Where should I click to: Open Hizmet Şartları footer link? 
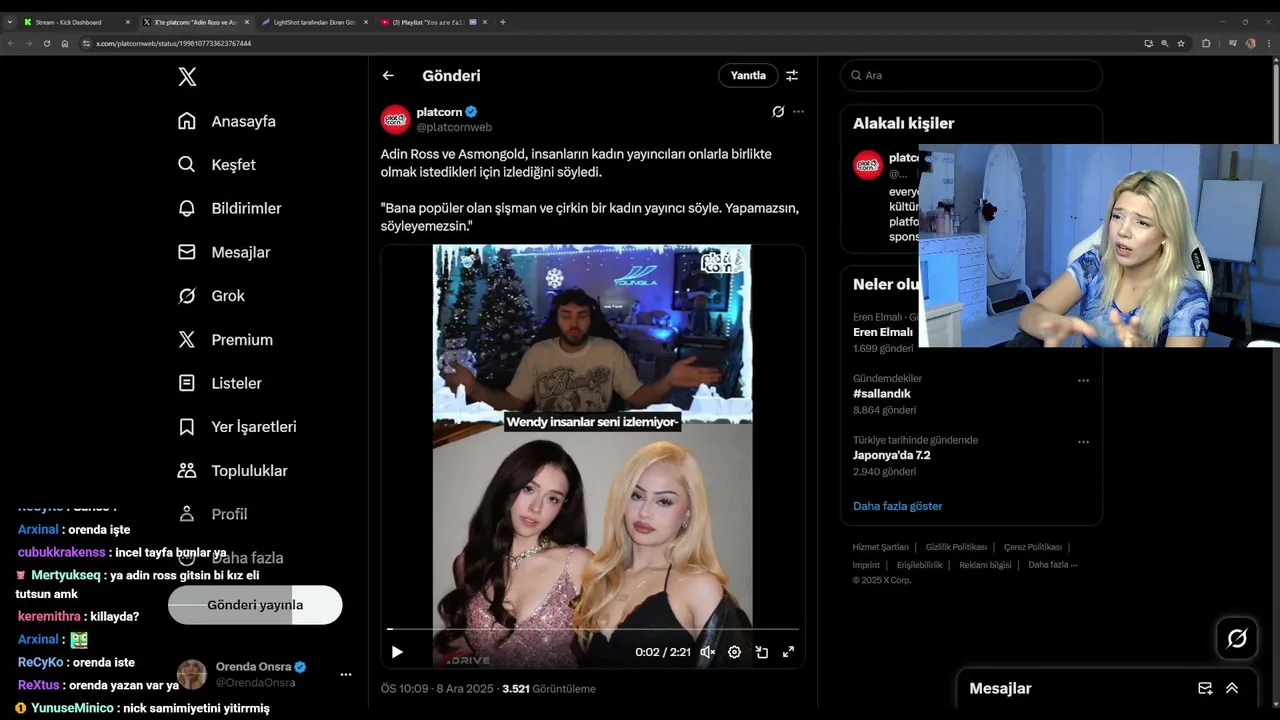tap(880, 547)
